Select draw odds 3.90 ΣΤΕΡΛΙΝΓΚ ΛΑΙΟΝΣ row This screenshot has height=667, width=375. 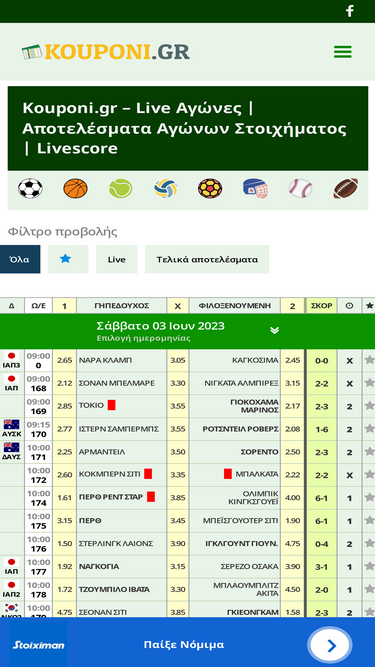coord(178,544)
